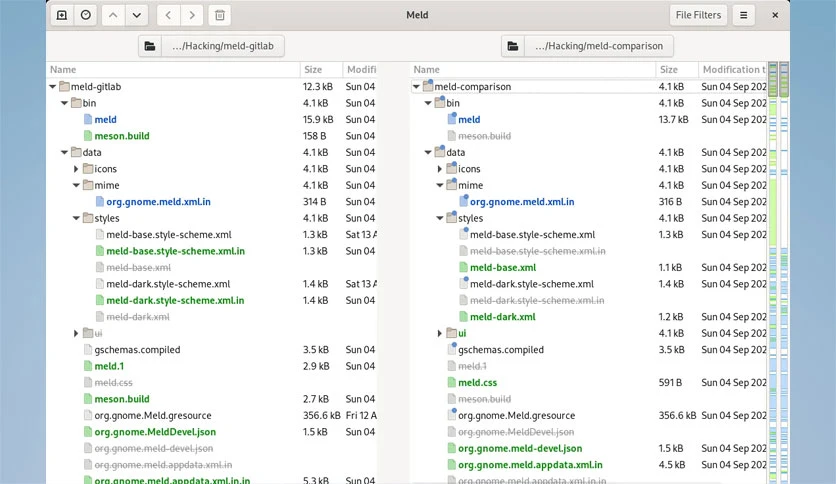
Task: Select gschemas.compiled in left pane
Action: (137, 350)
